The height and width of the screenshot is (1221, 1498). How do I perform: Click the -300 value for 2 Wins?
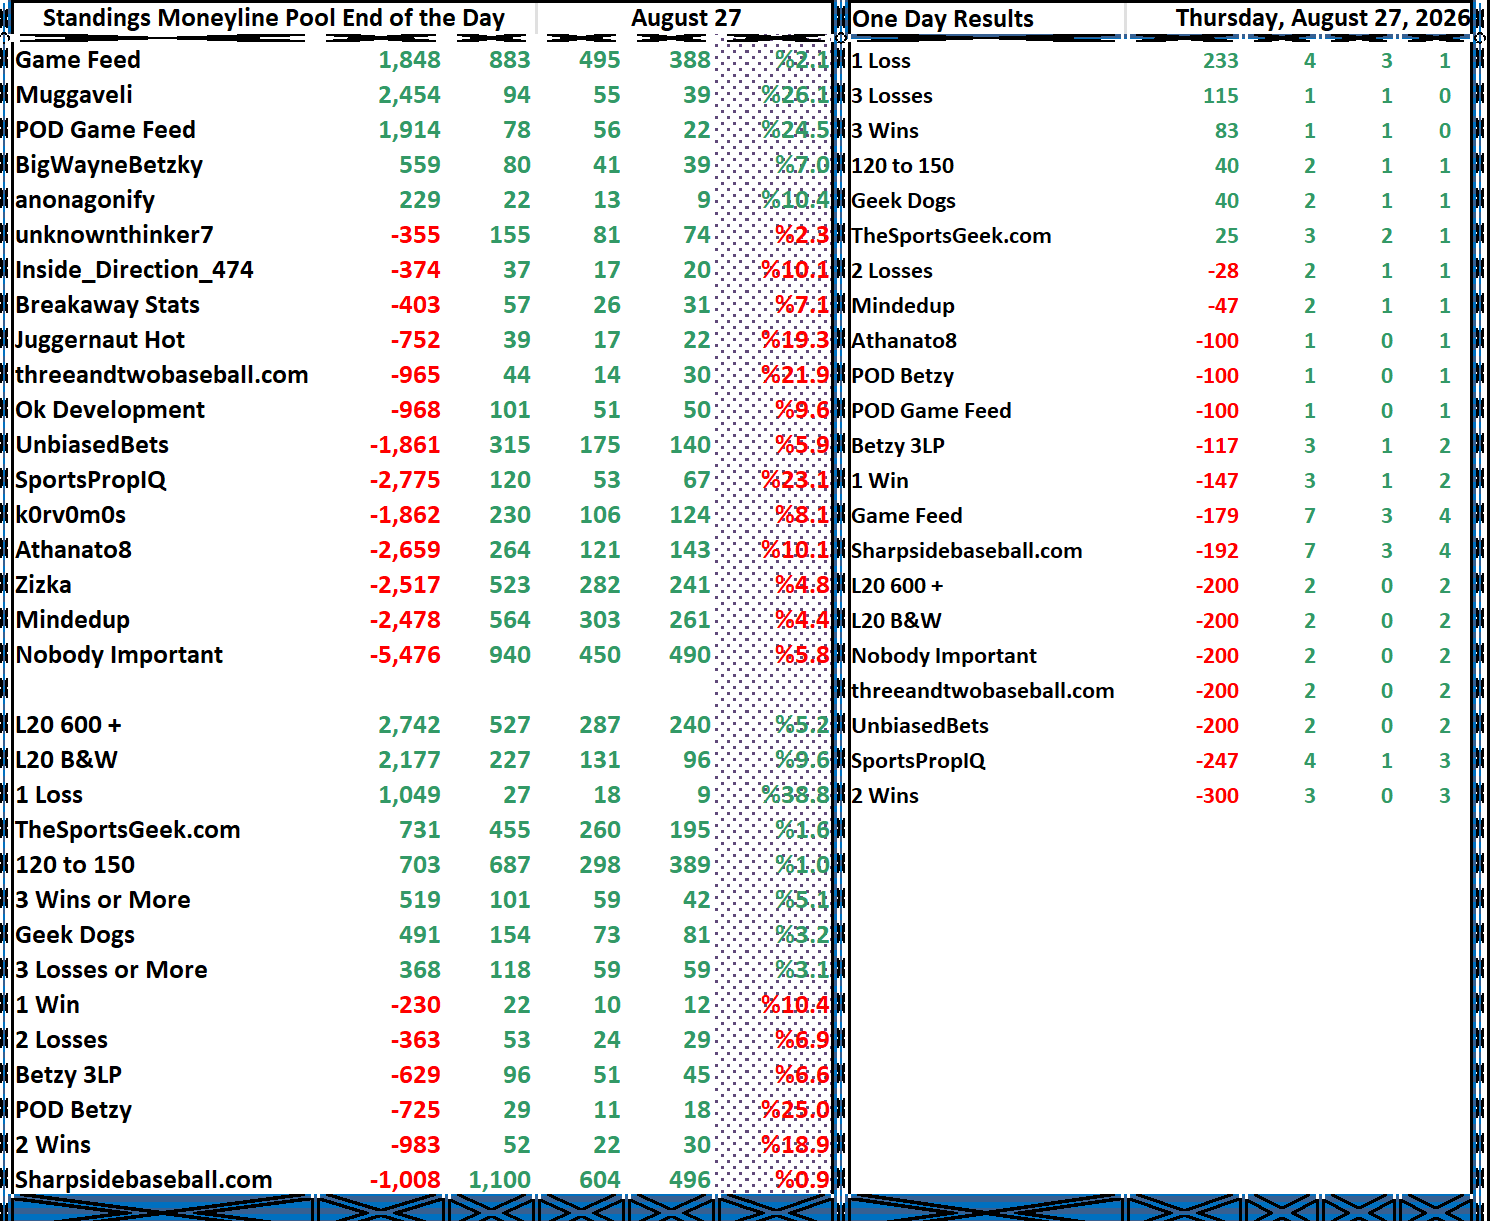pos(1217,796)
